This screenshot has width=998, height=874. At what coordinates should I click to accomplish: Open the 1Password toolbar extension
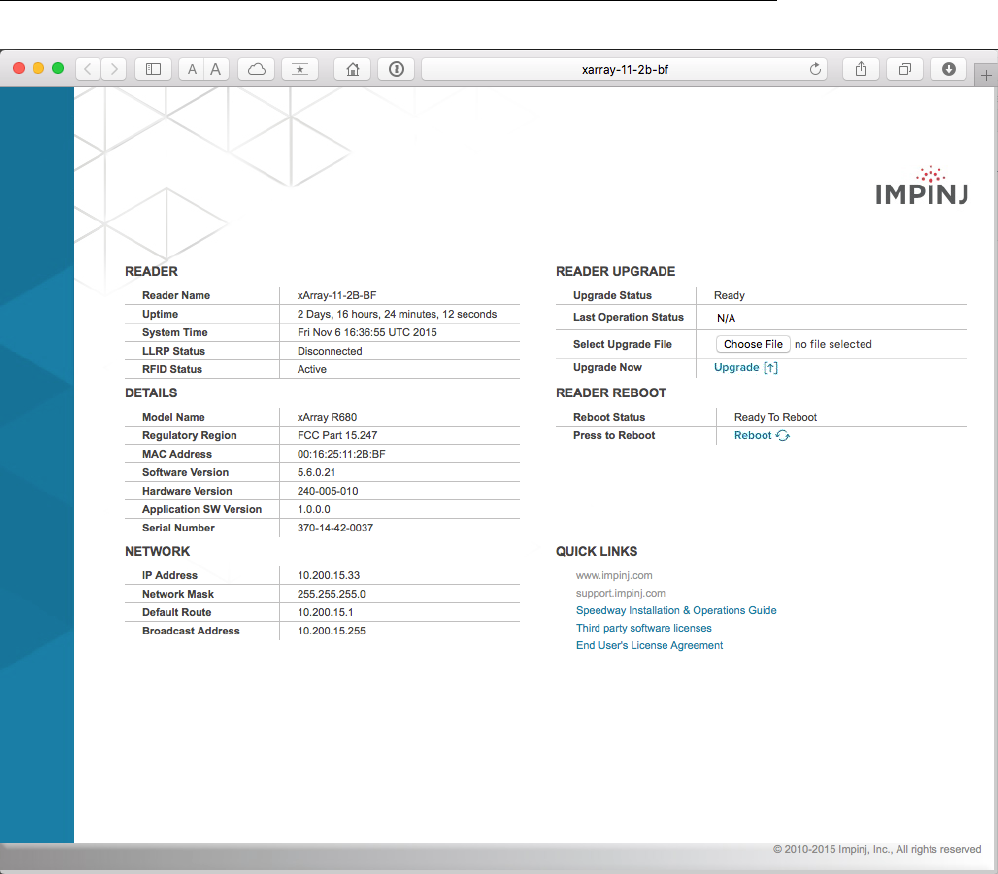coord(397,69)
